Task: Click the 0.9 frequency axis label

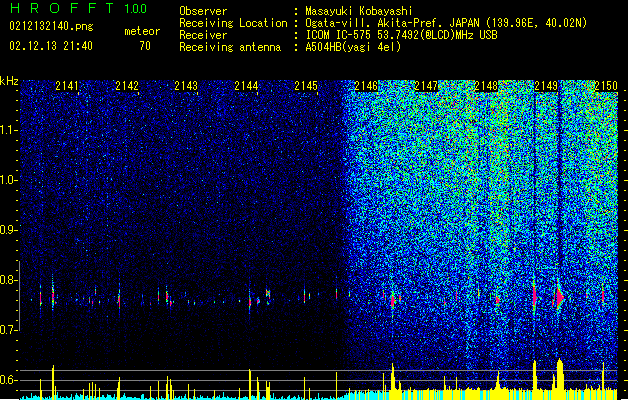Action: click(x=8, y=230)
